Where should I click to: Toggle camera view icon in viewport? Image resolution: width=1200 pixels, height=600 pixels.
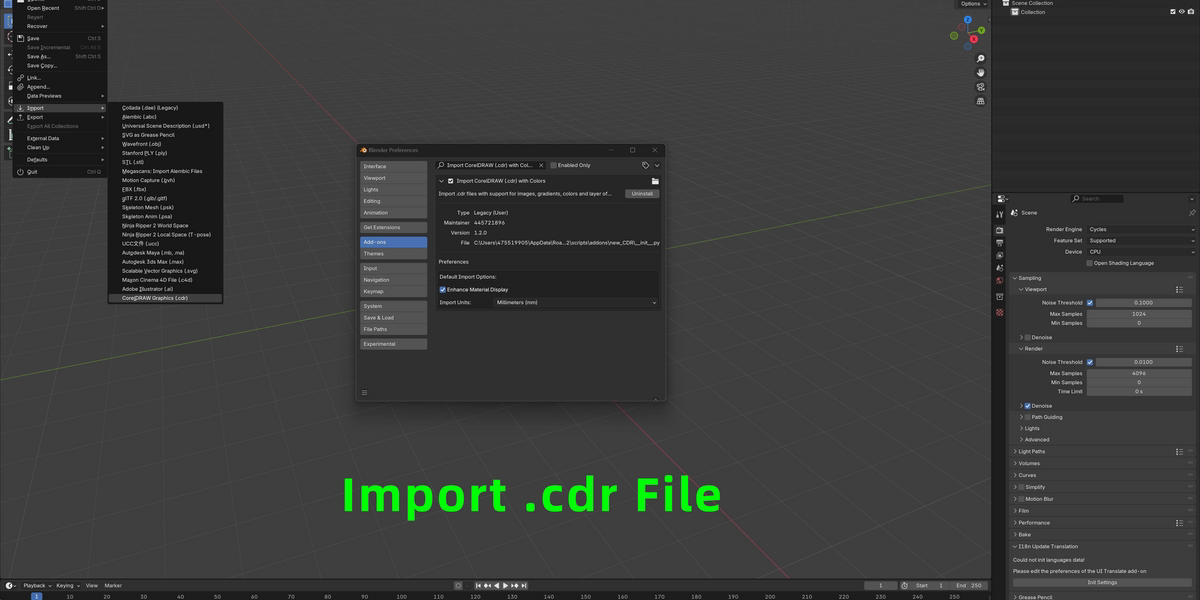981,87
